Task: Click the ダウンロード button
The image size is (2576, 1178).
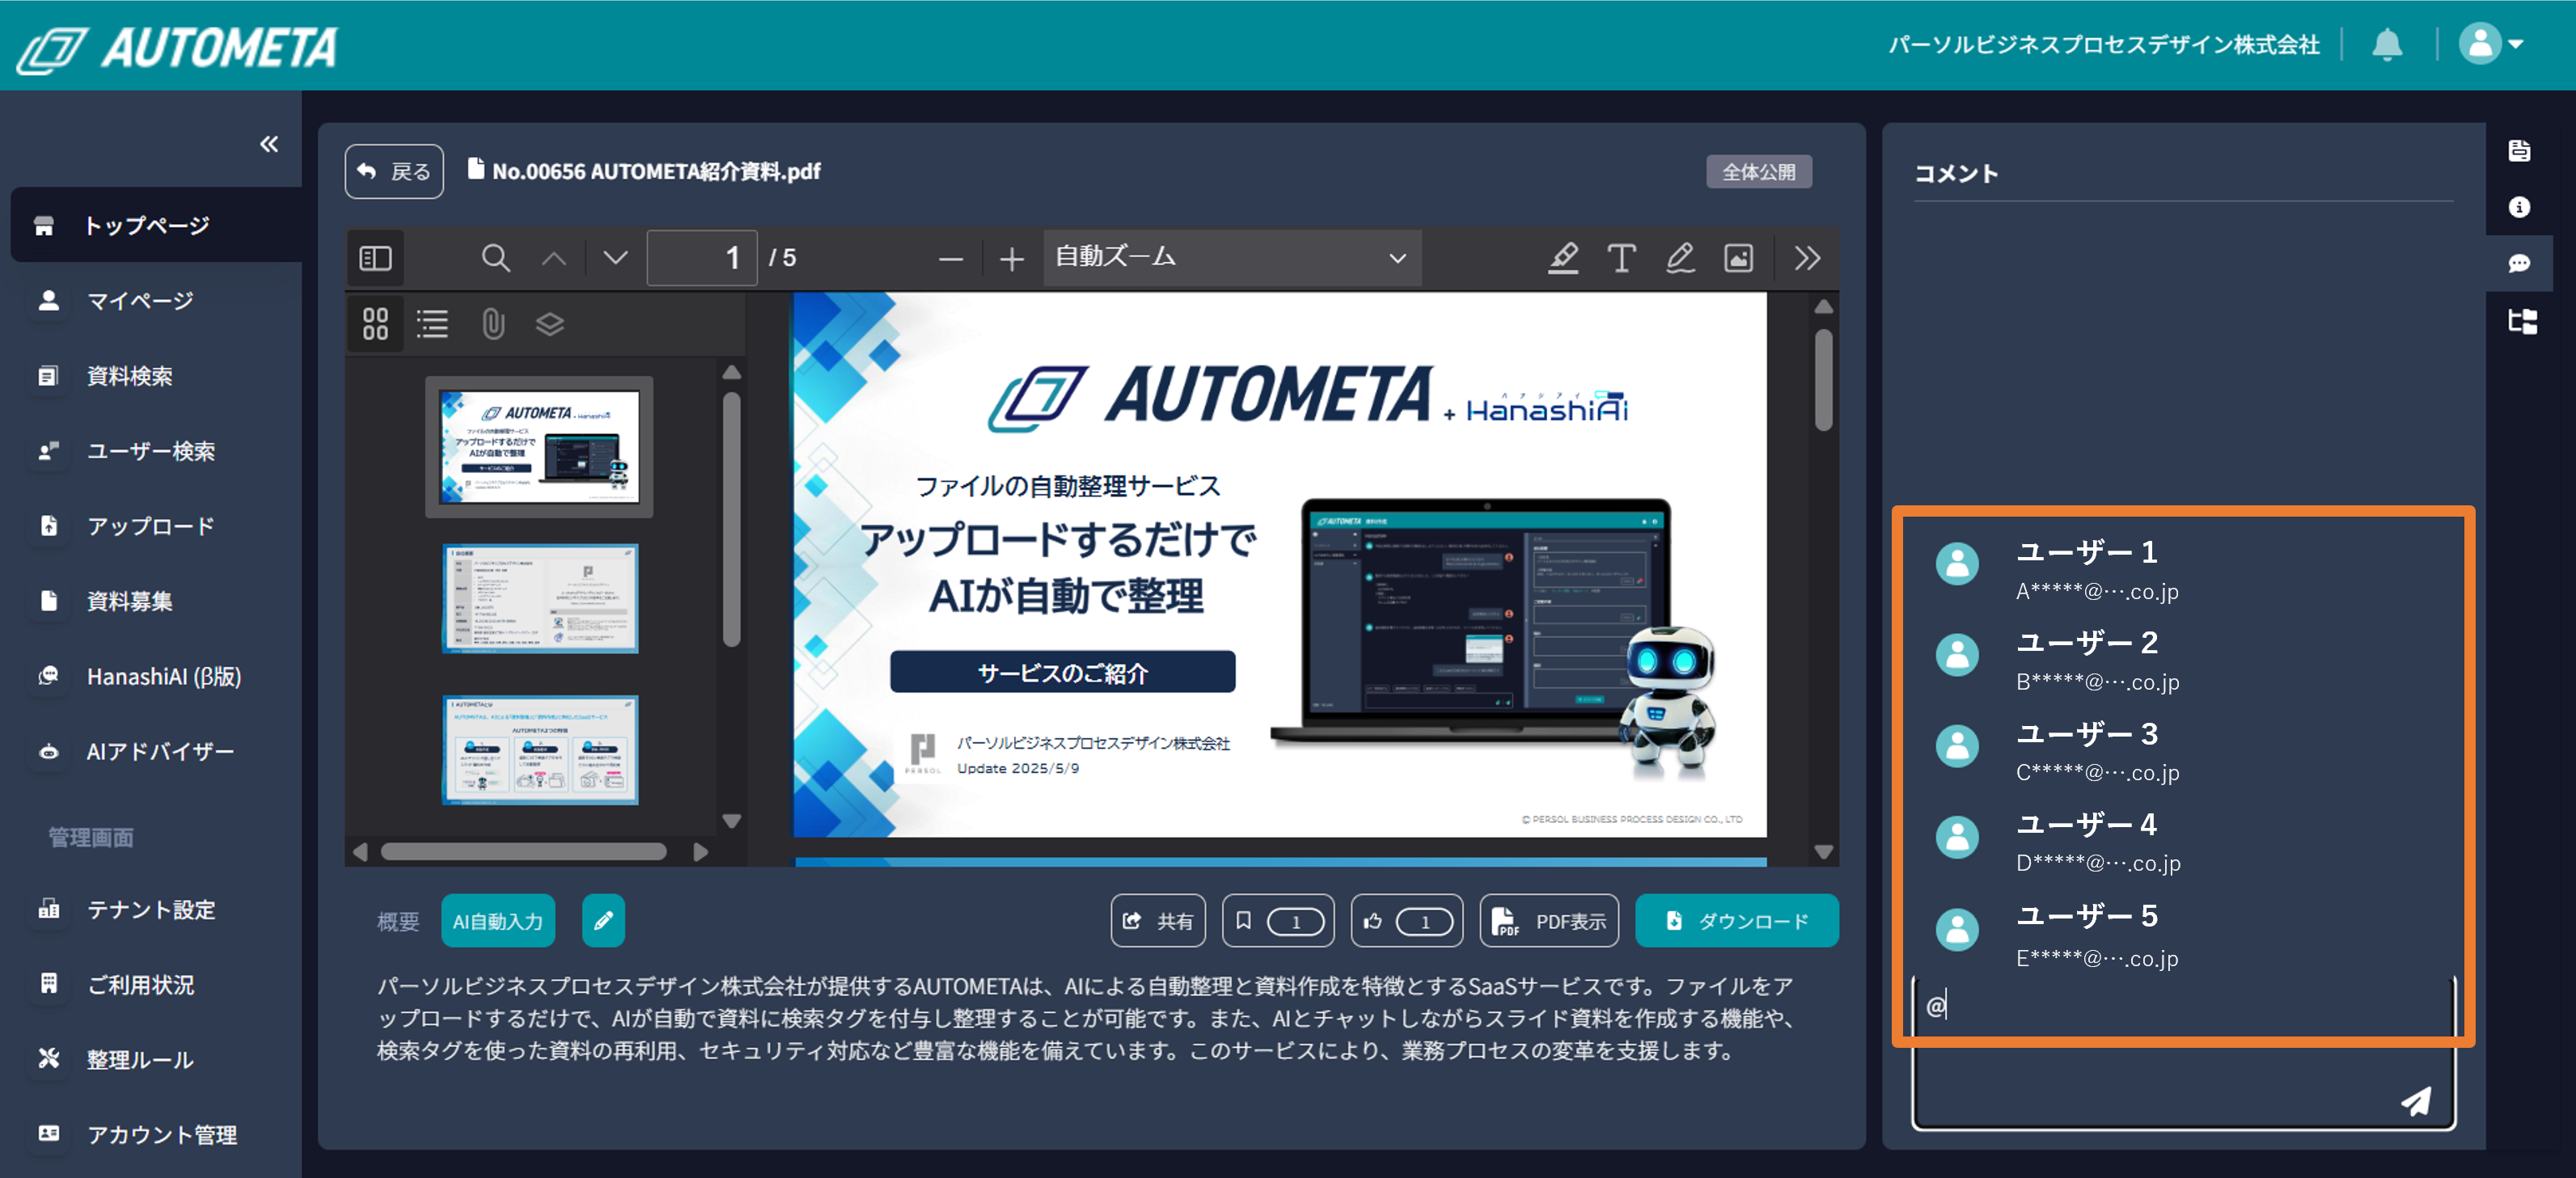Action: [1736, 920]
